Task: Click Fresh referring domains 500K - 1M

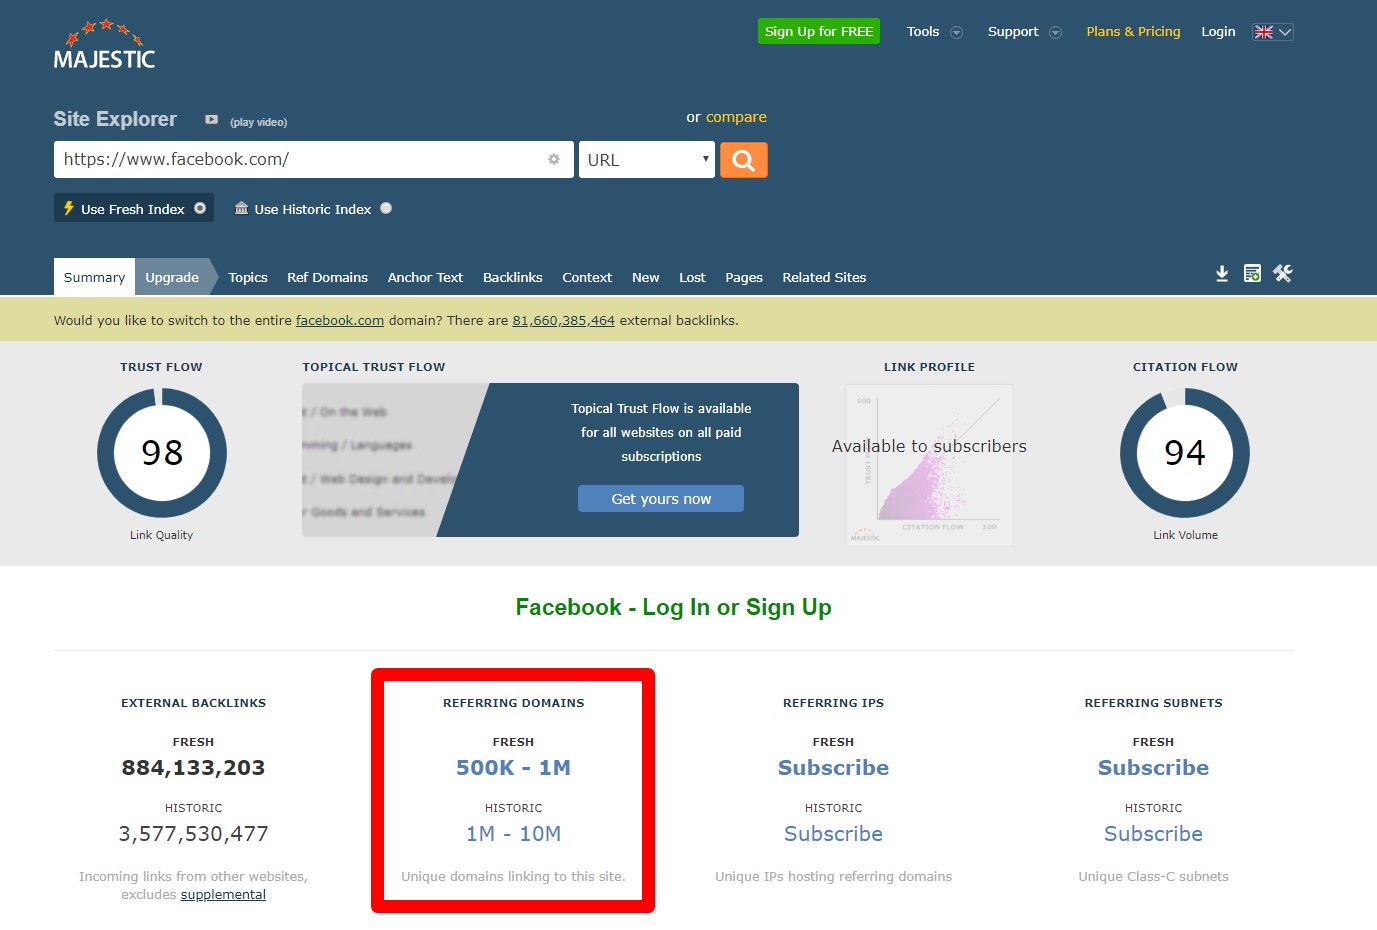Action: pyautogui.click(x=513, y=767)
